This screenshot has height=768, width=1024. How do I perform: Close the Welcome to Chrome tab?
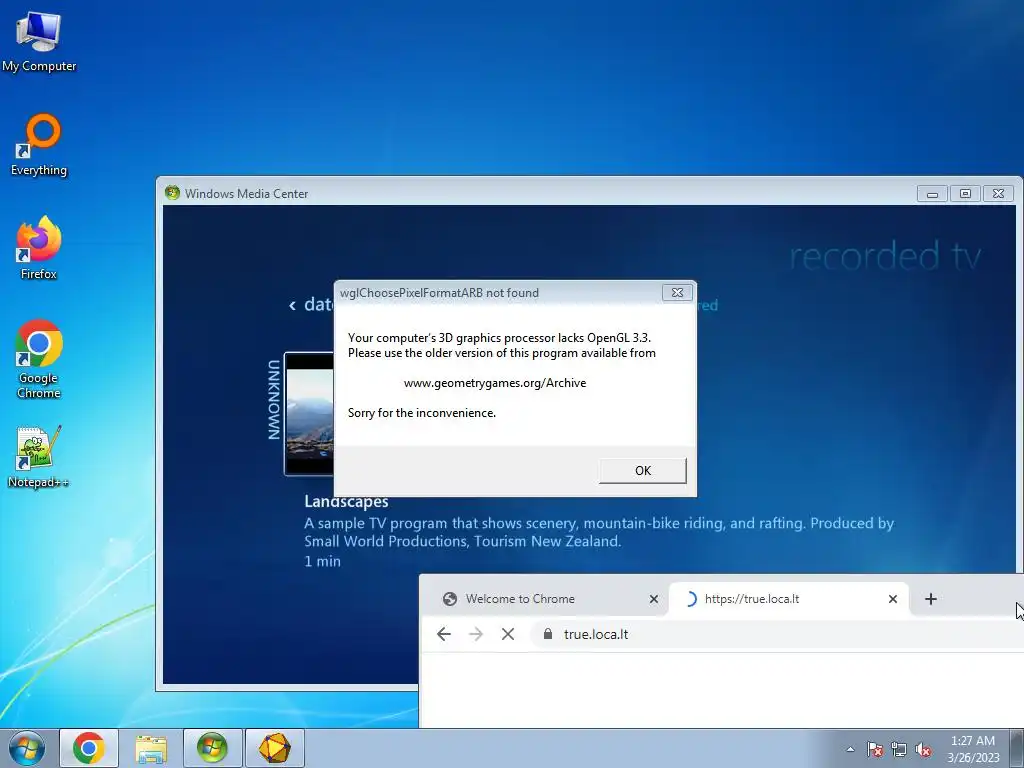tap(654, 599)
